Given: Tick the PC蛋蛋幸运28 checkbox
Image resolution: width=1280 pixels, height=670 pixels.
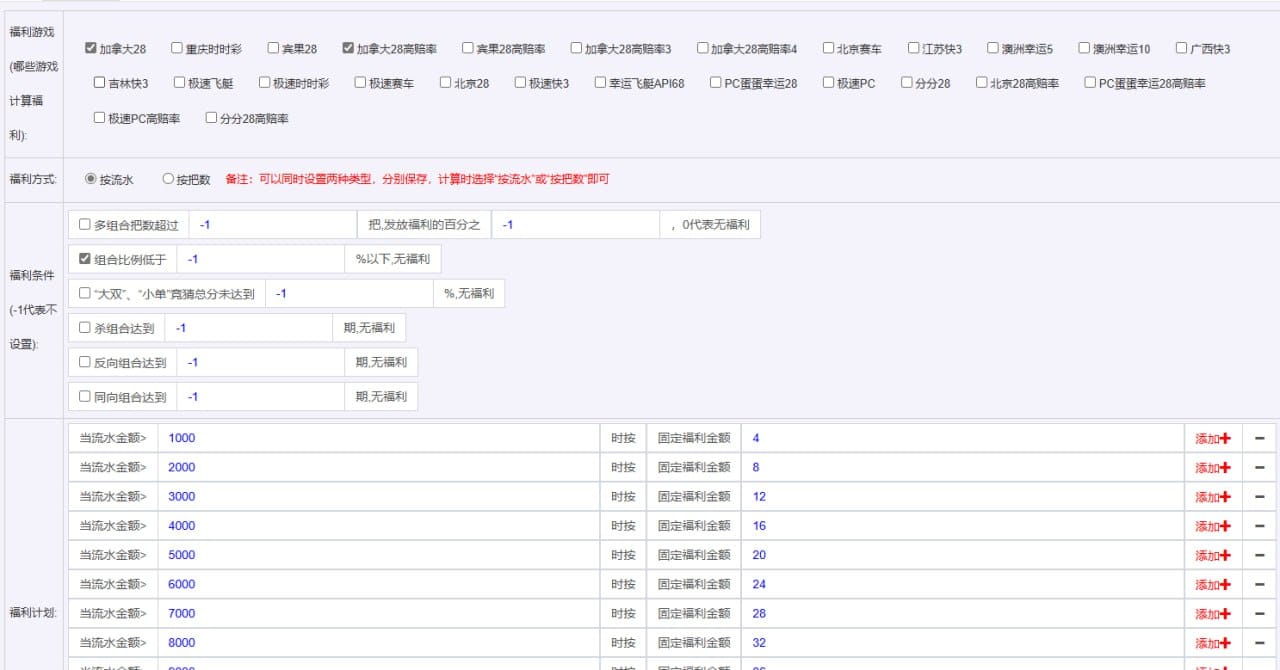Looking at the screenshot, I should tap(716, 83).
